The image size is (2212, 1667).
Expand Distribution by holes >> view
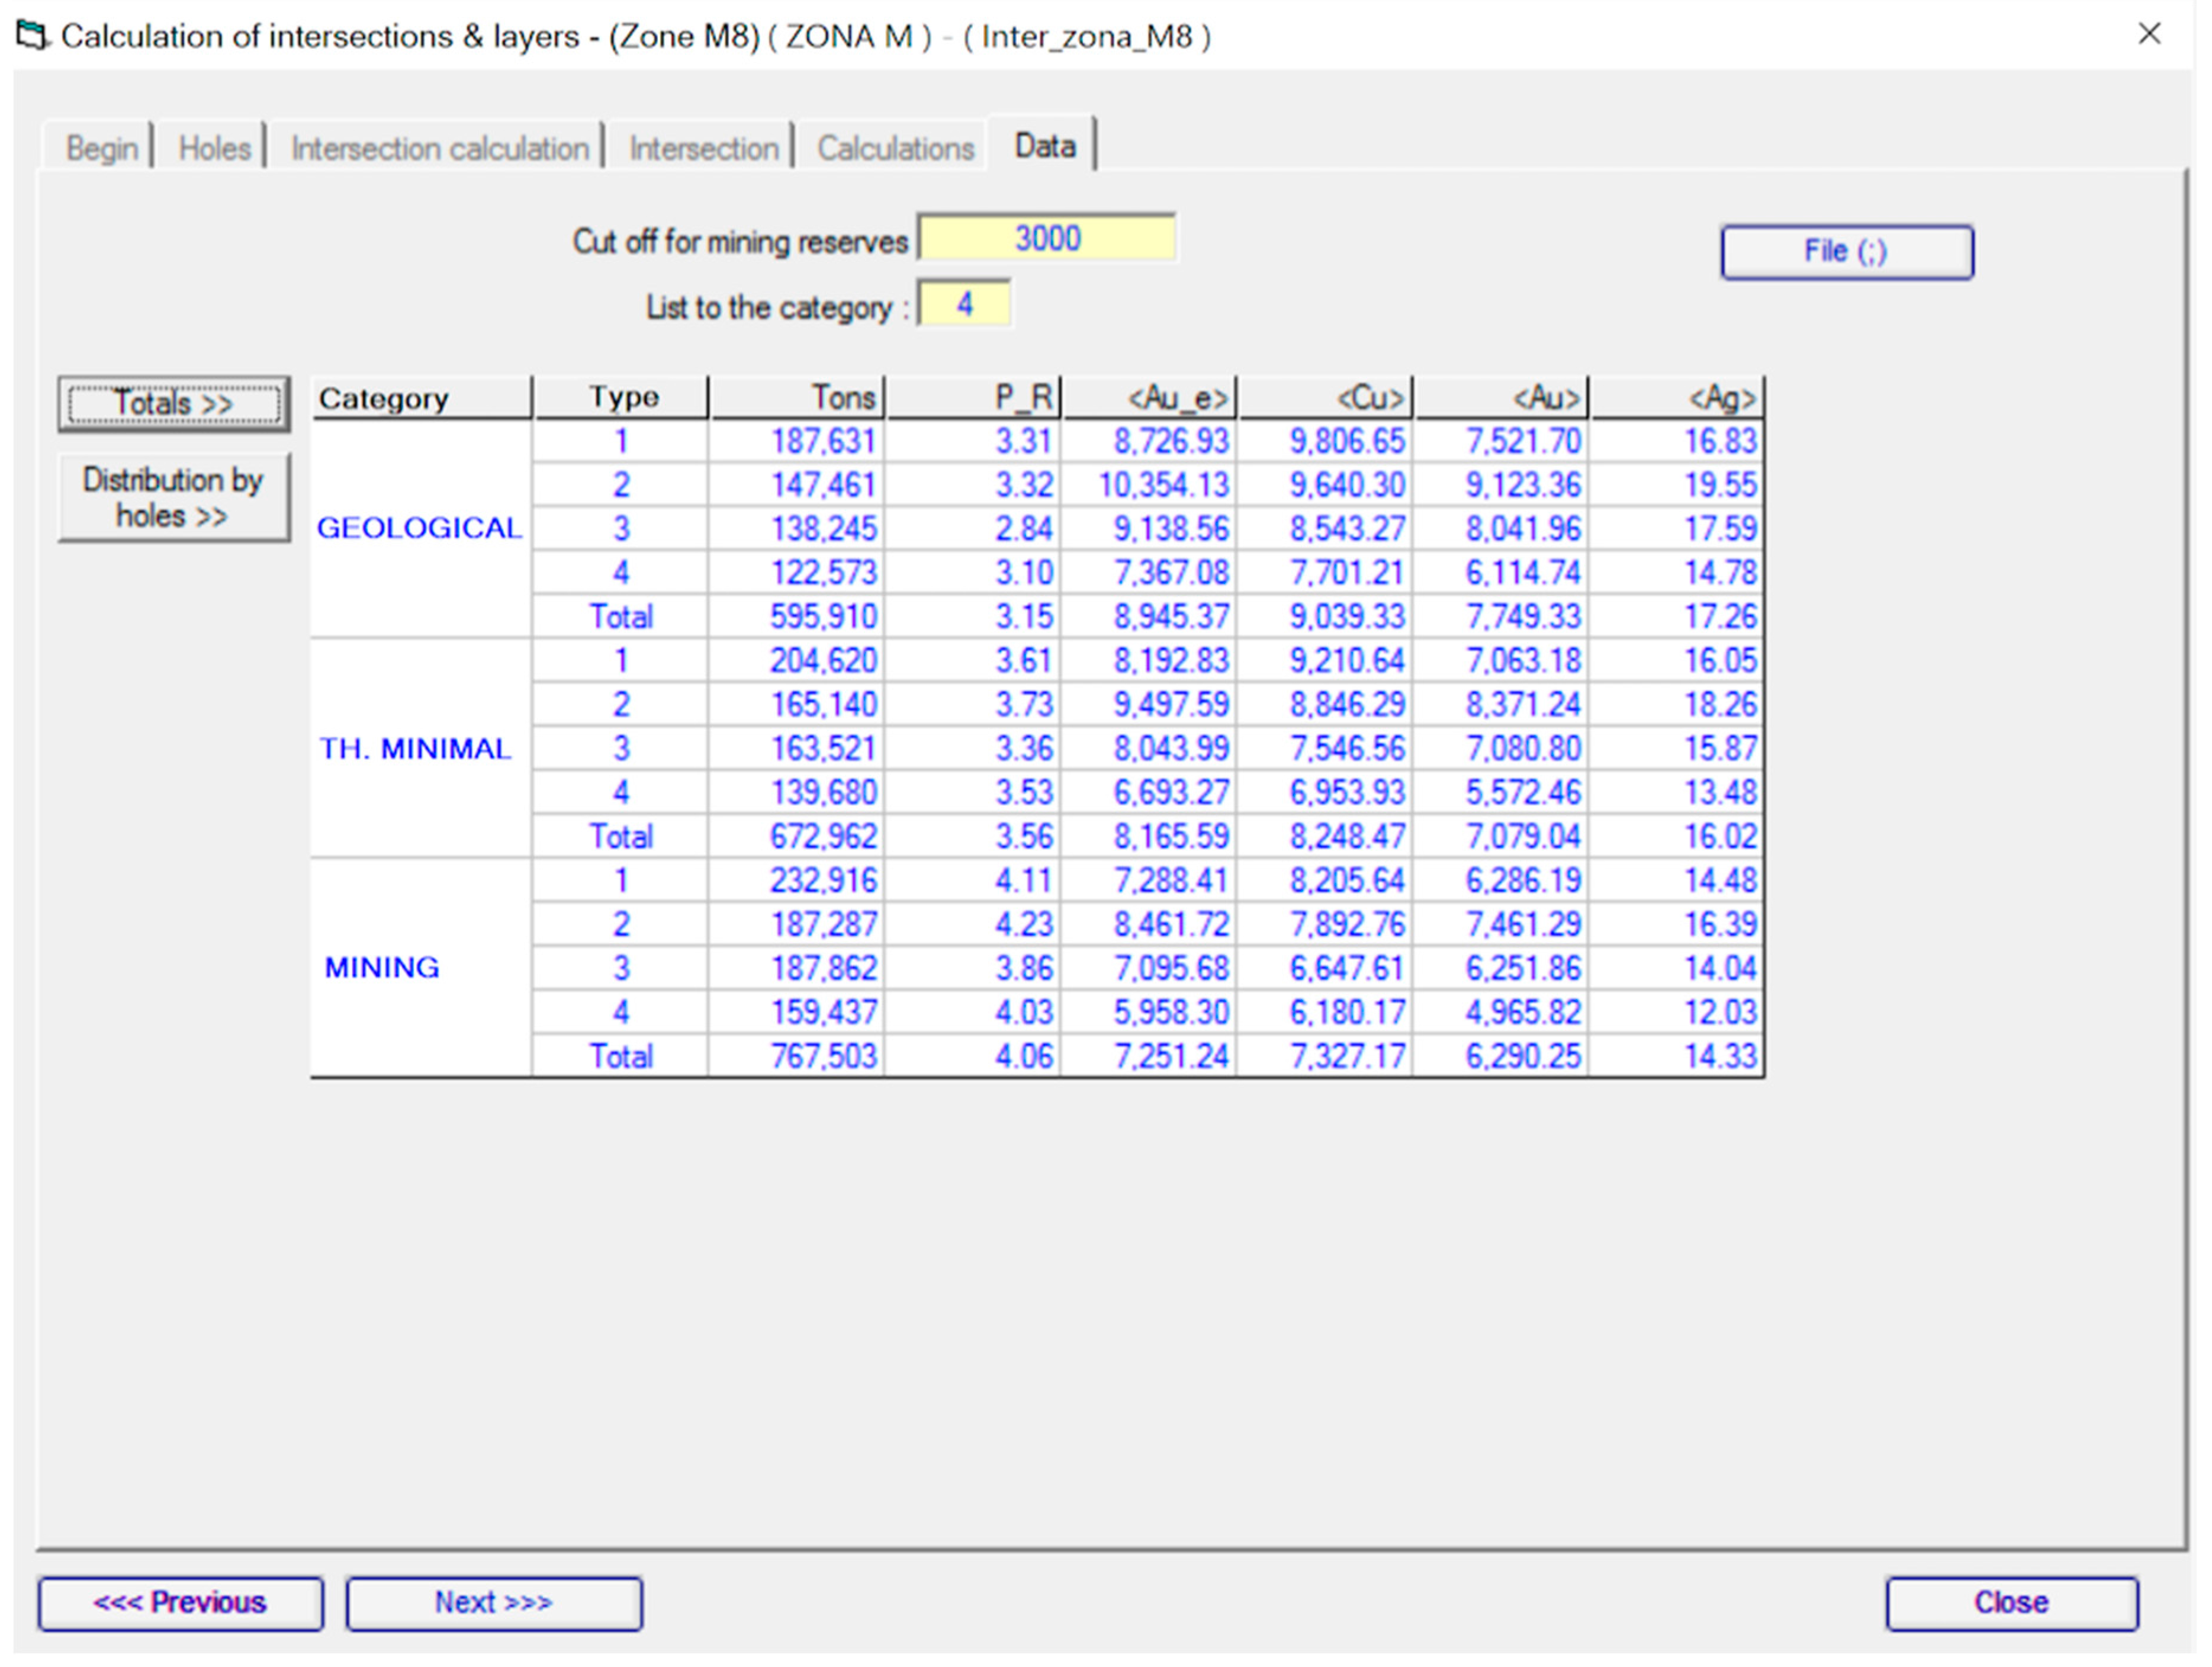coord(174,497)
